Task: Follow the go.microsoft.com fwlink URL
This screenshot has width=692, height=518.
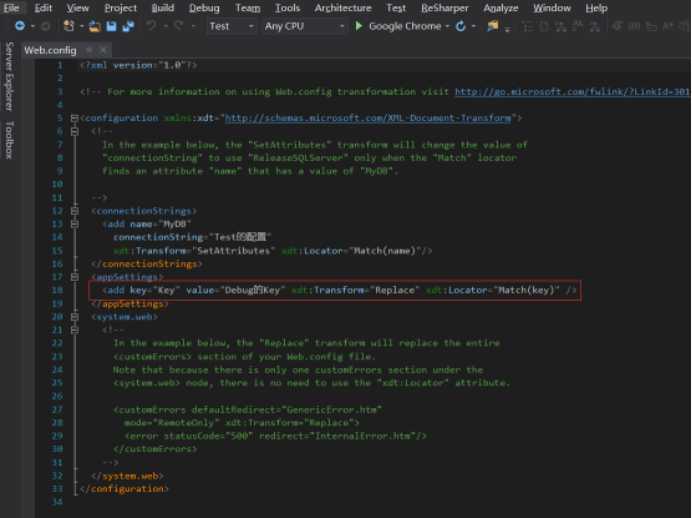Action: pos(572,92)
